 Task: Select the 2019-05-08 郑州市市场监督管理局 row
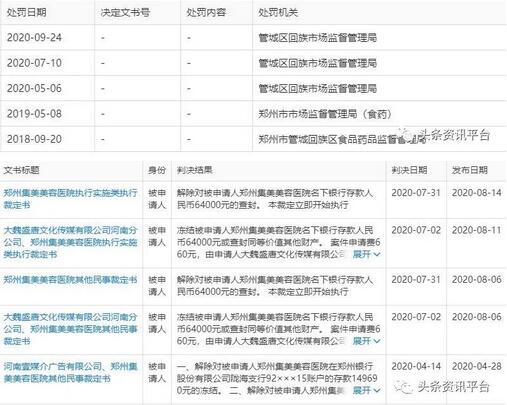(x=253, y=114)
